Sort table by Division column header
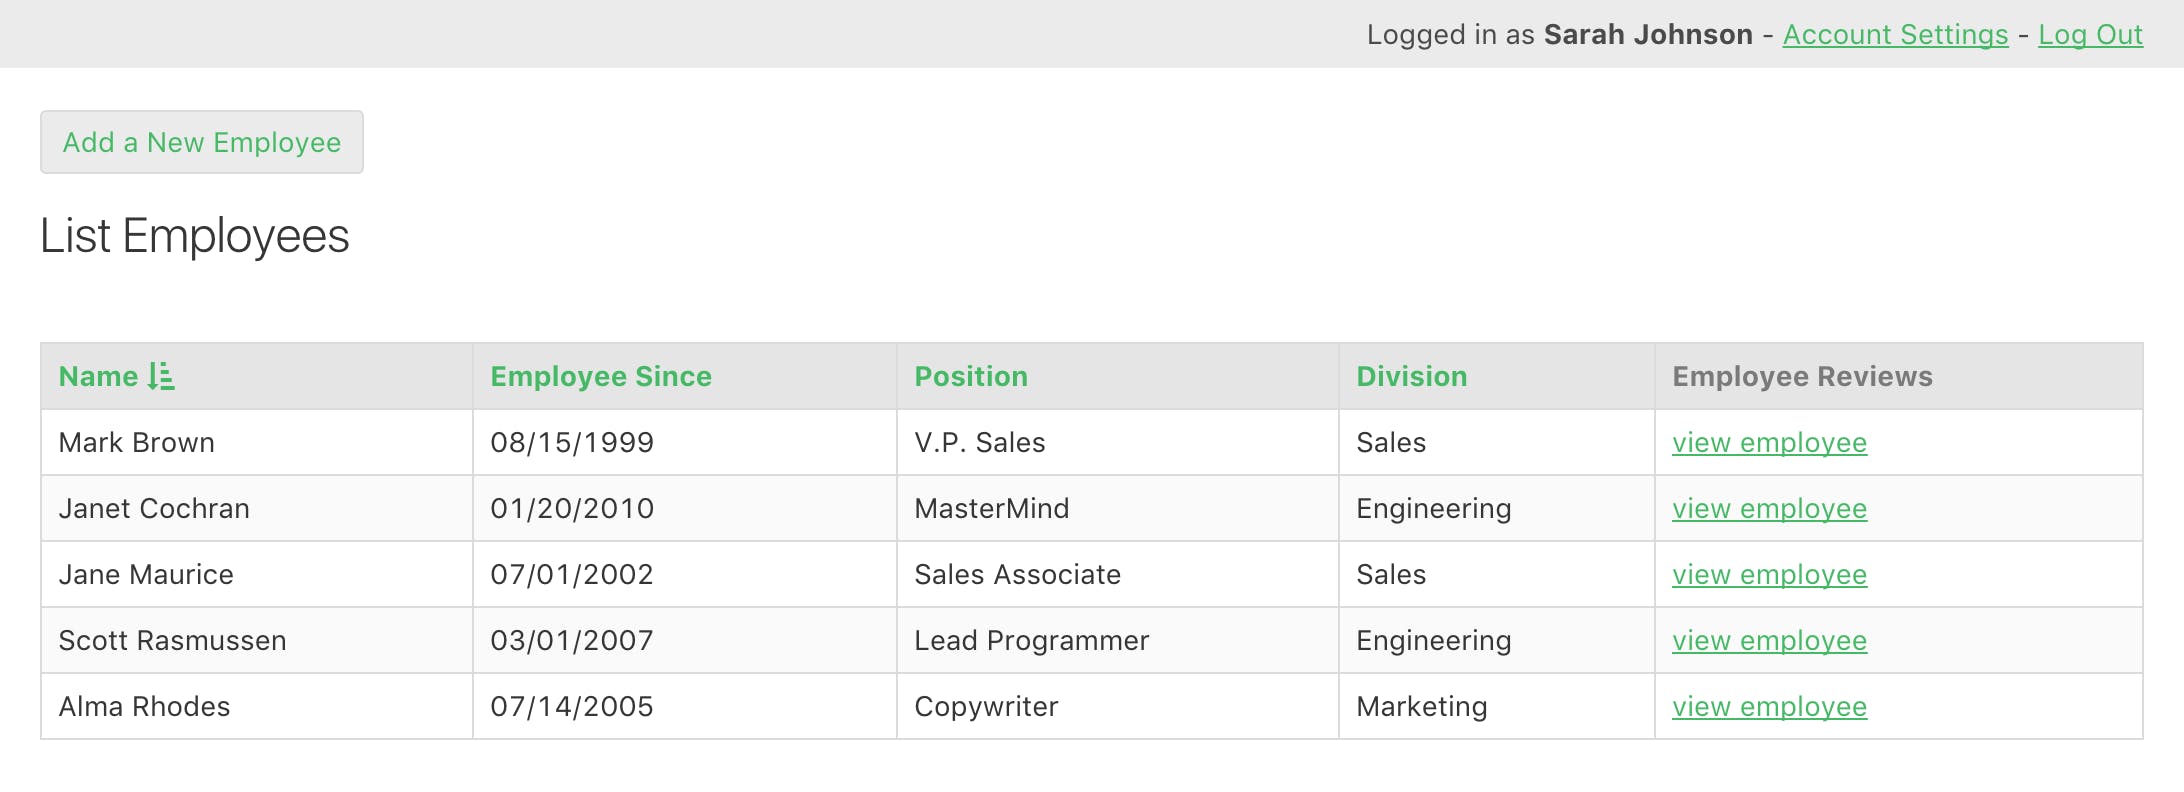The width and height of the screenshot is (2184, 792). point(1412,377)
